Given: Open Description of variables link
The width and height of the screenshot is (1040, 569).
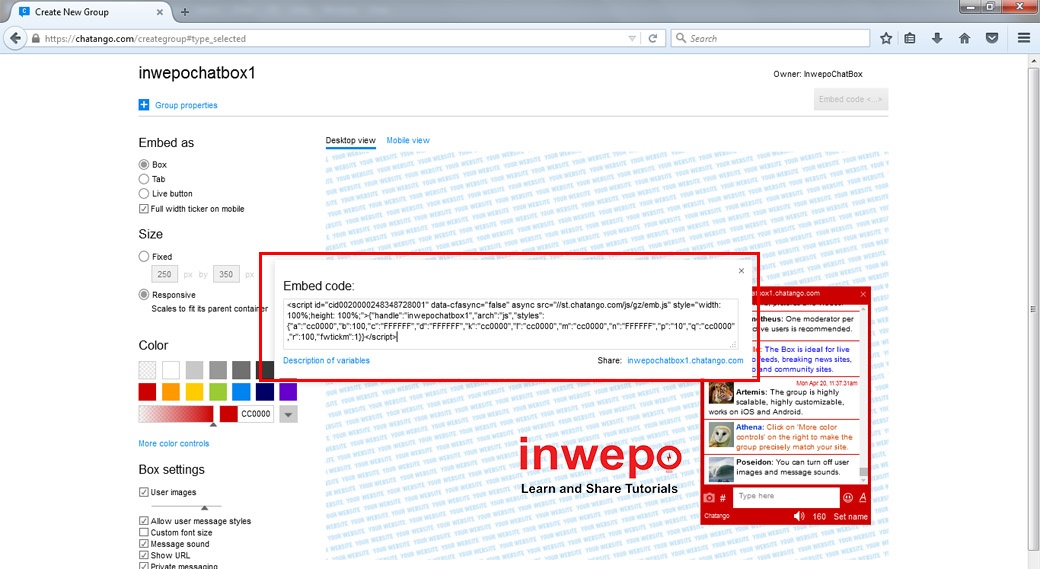Looking at the screenshot, I should pos(326,361).
